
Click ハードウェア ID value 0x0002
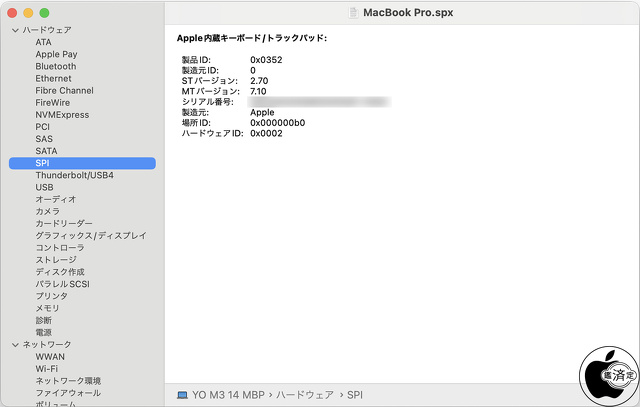pyautogui.click(x=266, y=133)
